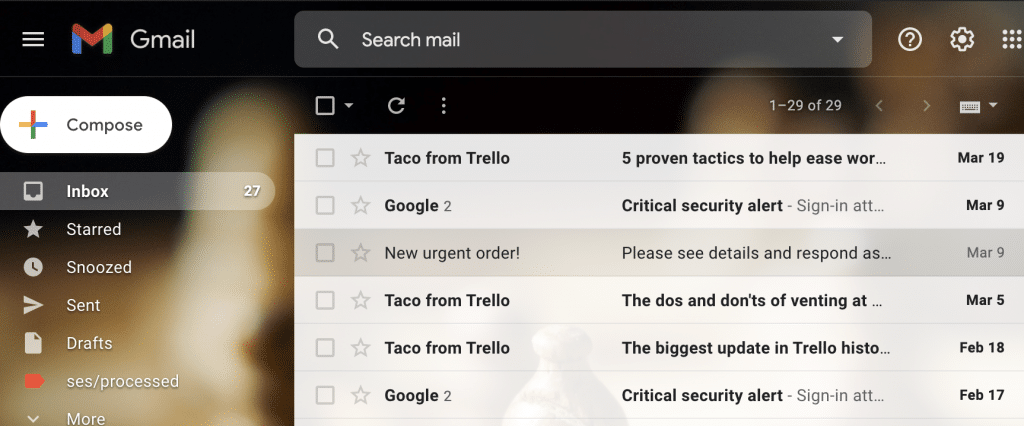Screen dimensions: 1024x426
Task: Expand the select dropdown arrow beside checkbox
Action: pyautogui.click(x=349, y=106)
